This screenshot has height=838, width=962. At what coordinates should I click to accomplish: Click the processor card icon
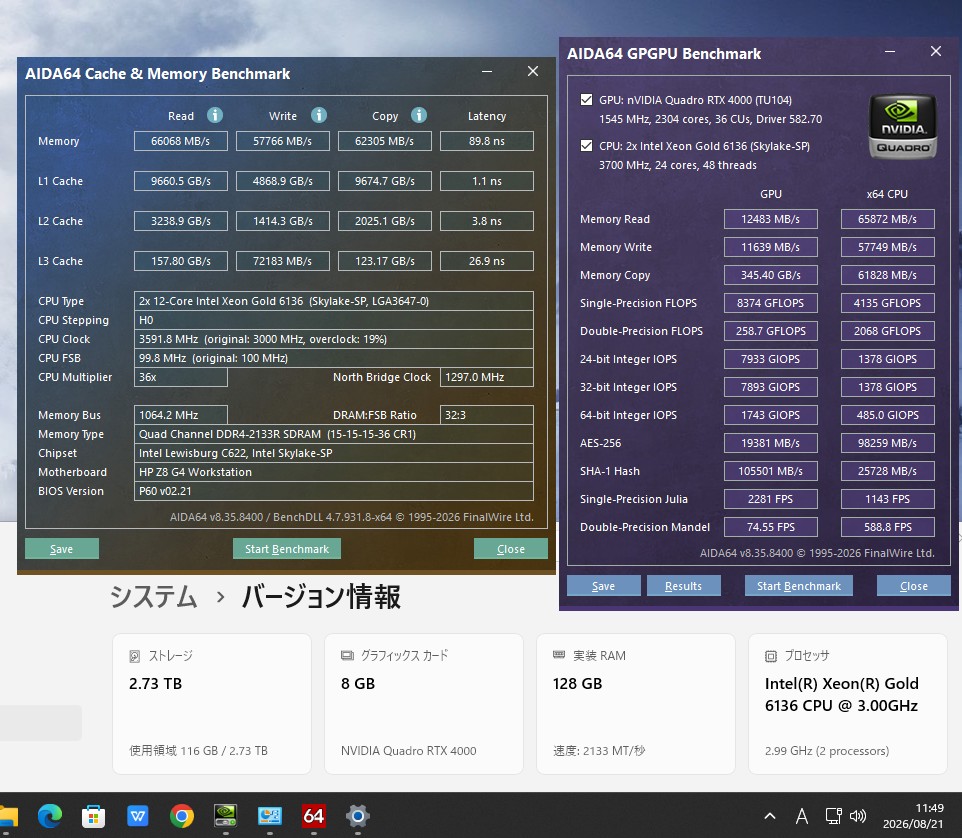coord(771,656)
